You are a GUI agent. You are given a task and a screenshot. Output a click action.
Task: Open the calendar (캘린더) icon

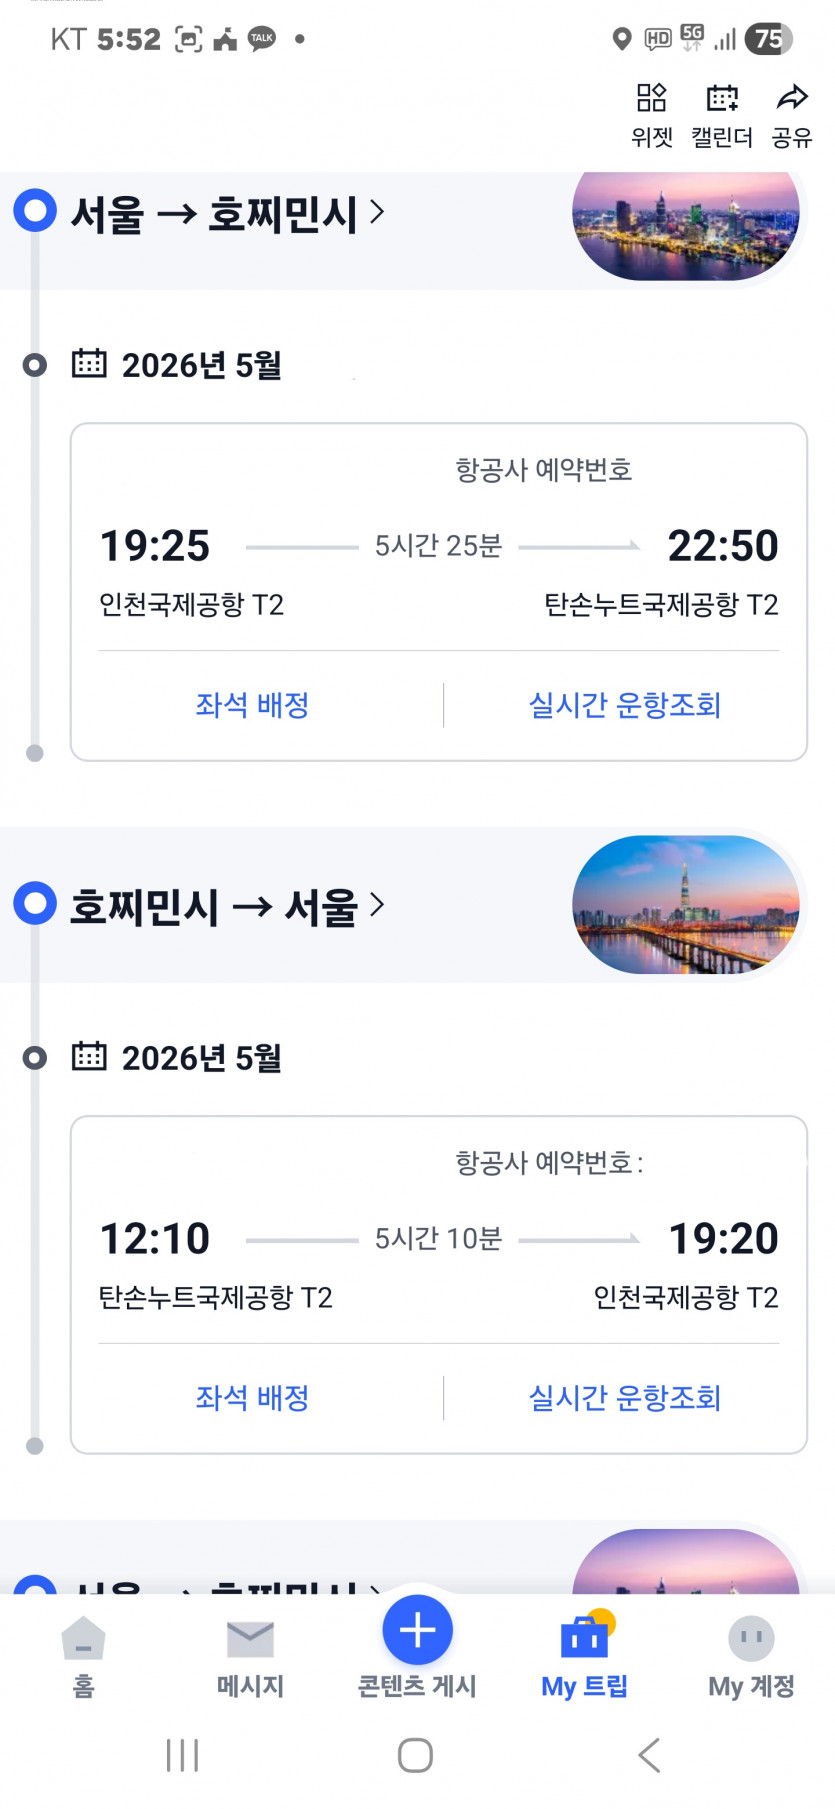(x=722, y=114)
